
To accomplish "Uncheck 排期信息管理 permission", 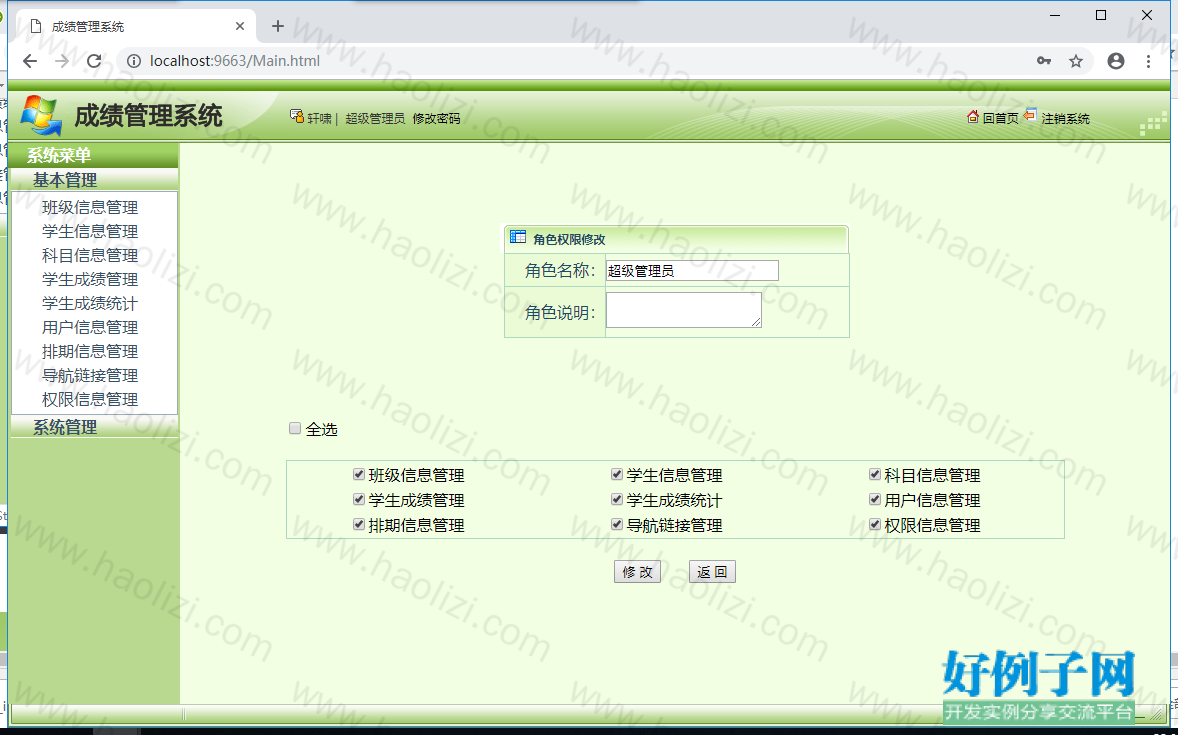I will coord(359,524).
